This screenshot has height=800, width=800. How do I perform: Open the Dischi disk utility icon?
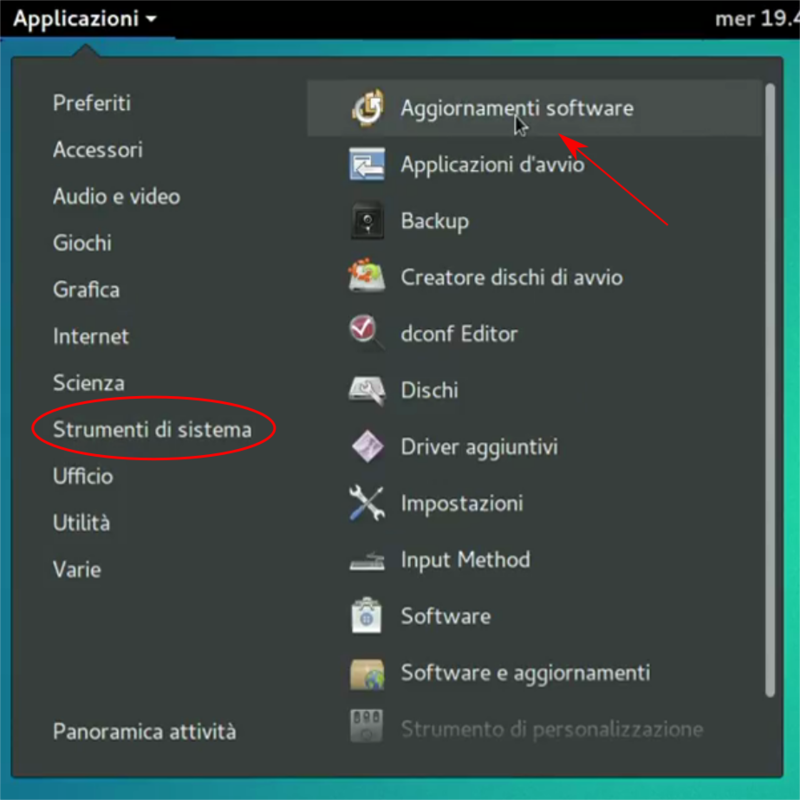(368, 390)
